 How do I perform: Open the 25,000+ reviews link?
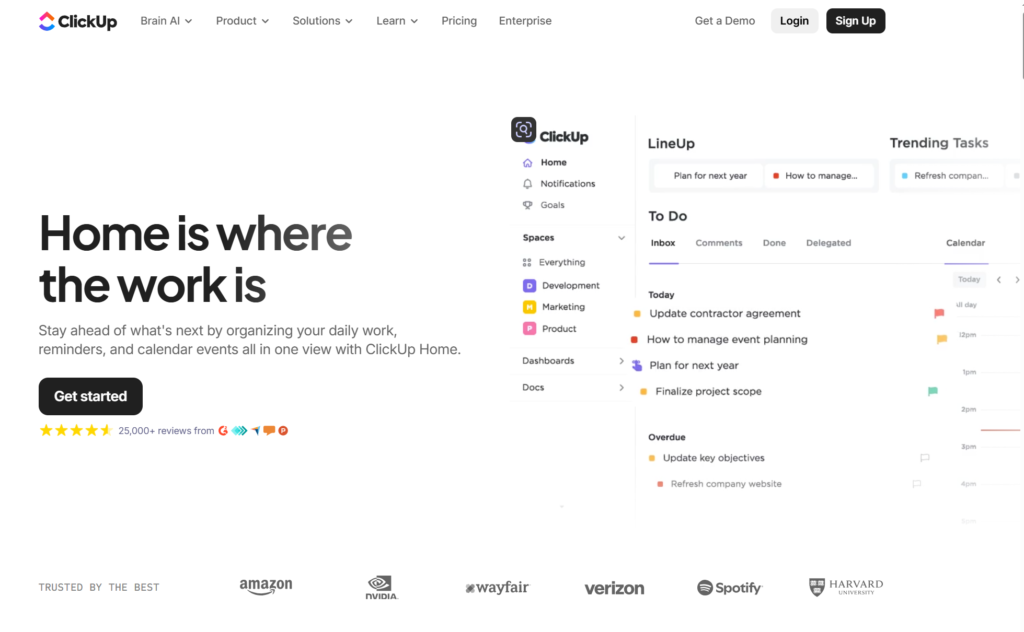(x=166, y=431)
